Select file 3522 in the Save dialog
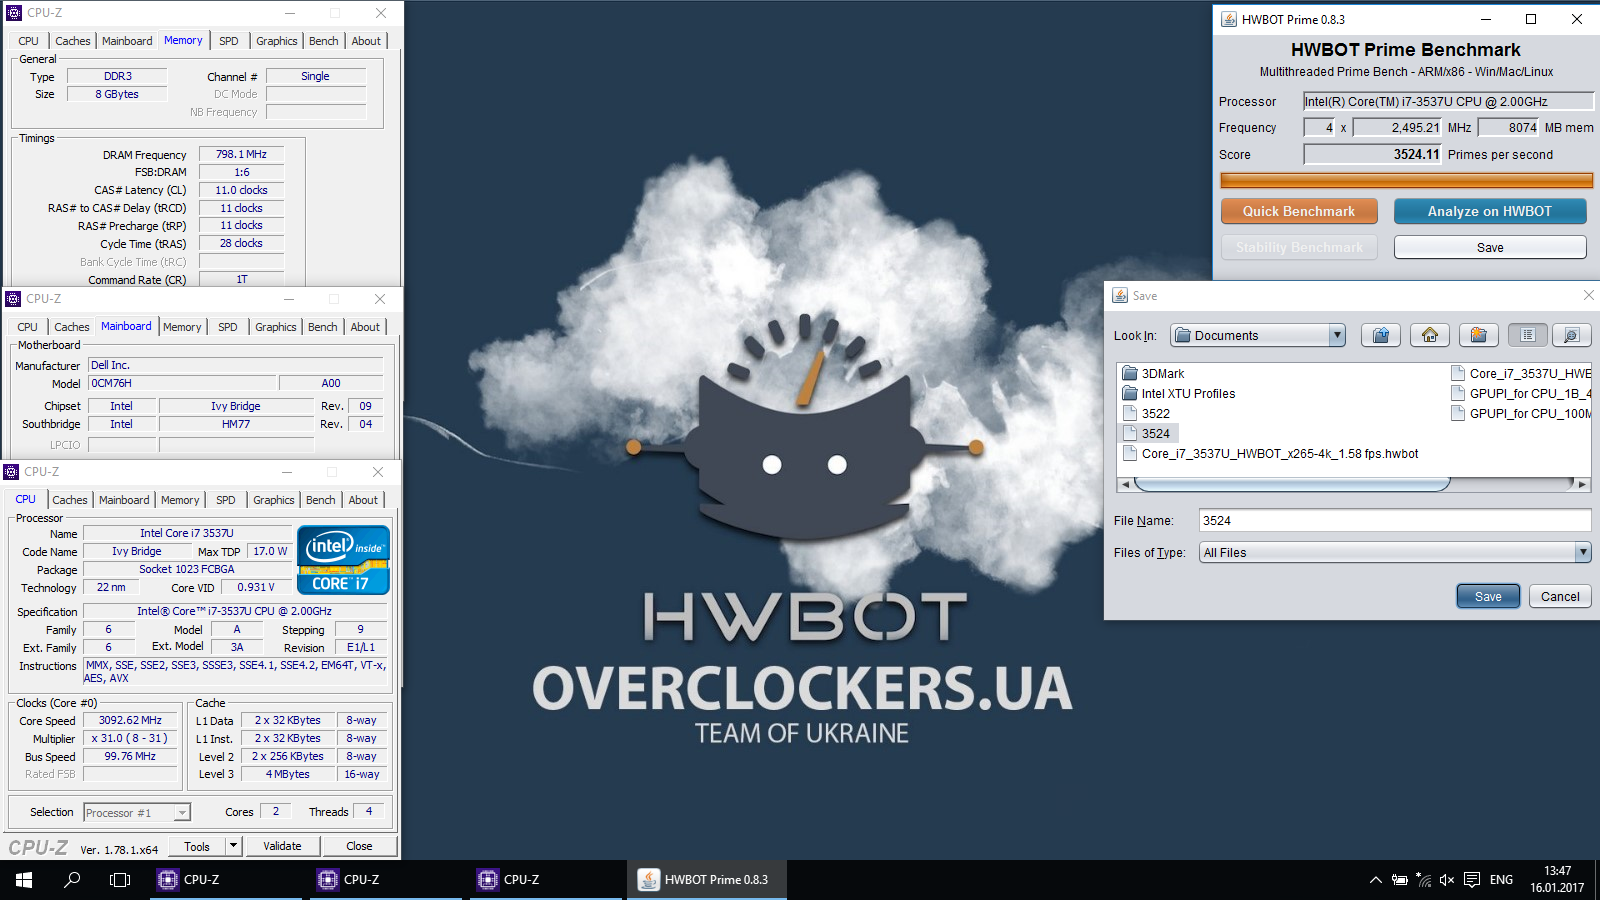 pyautogui.click(x=1146, y=413)
